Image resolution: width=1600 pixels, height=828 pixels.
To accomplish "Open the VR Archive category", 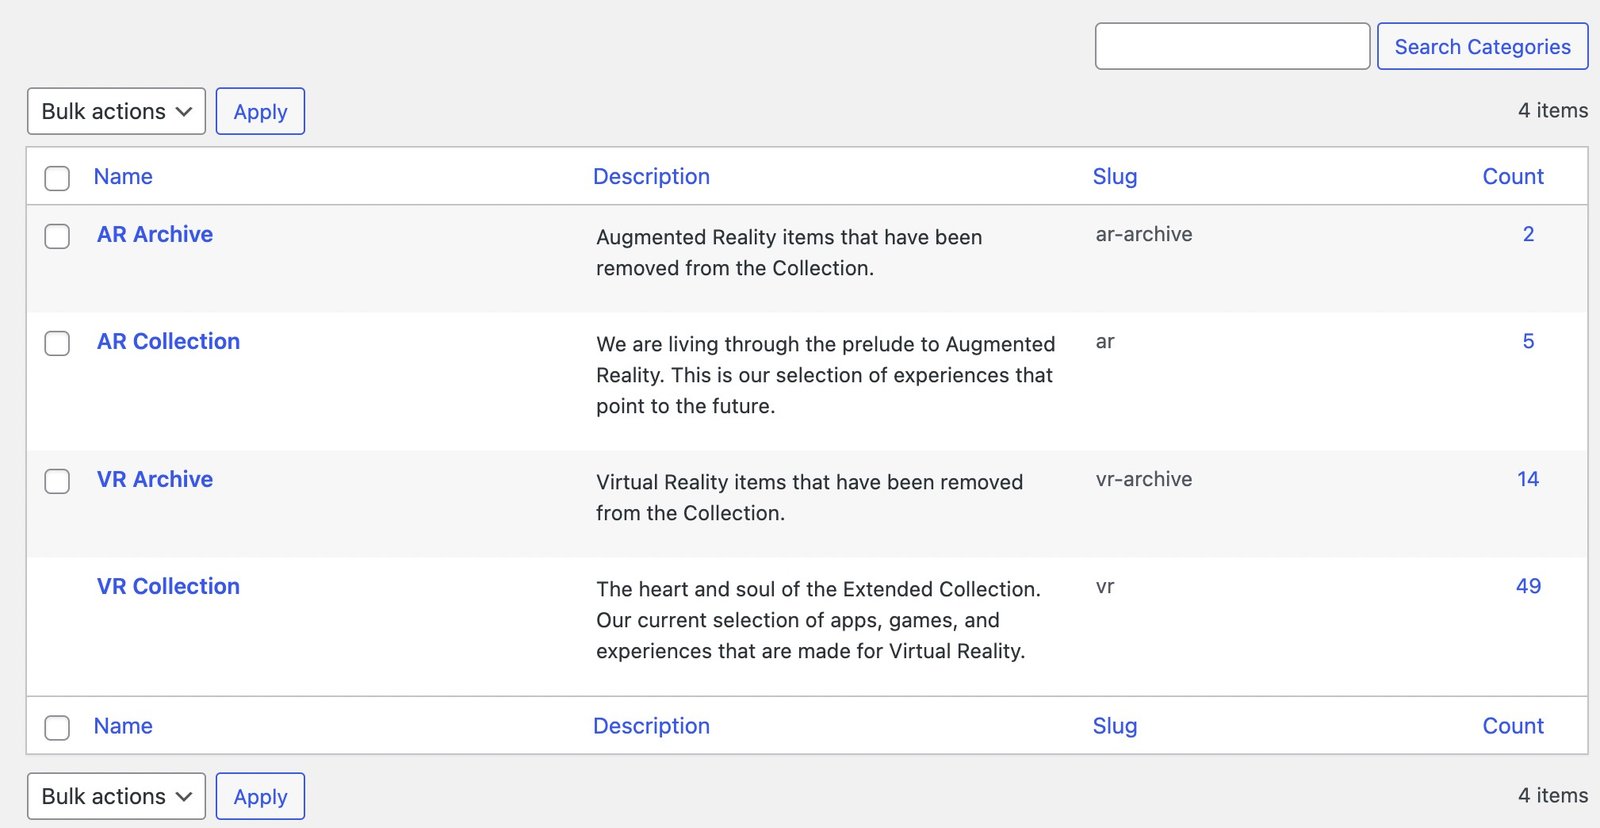I will pos(155,479).
